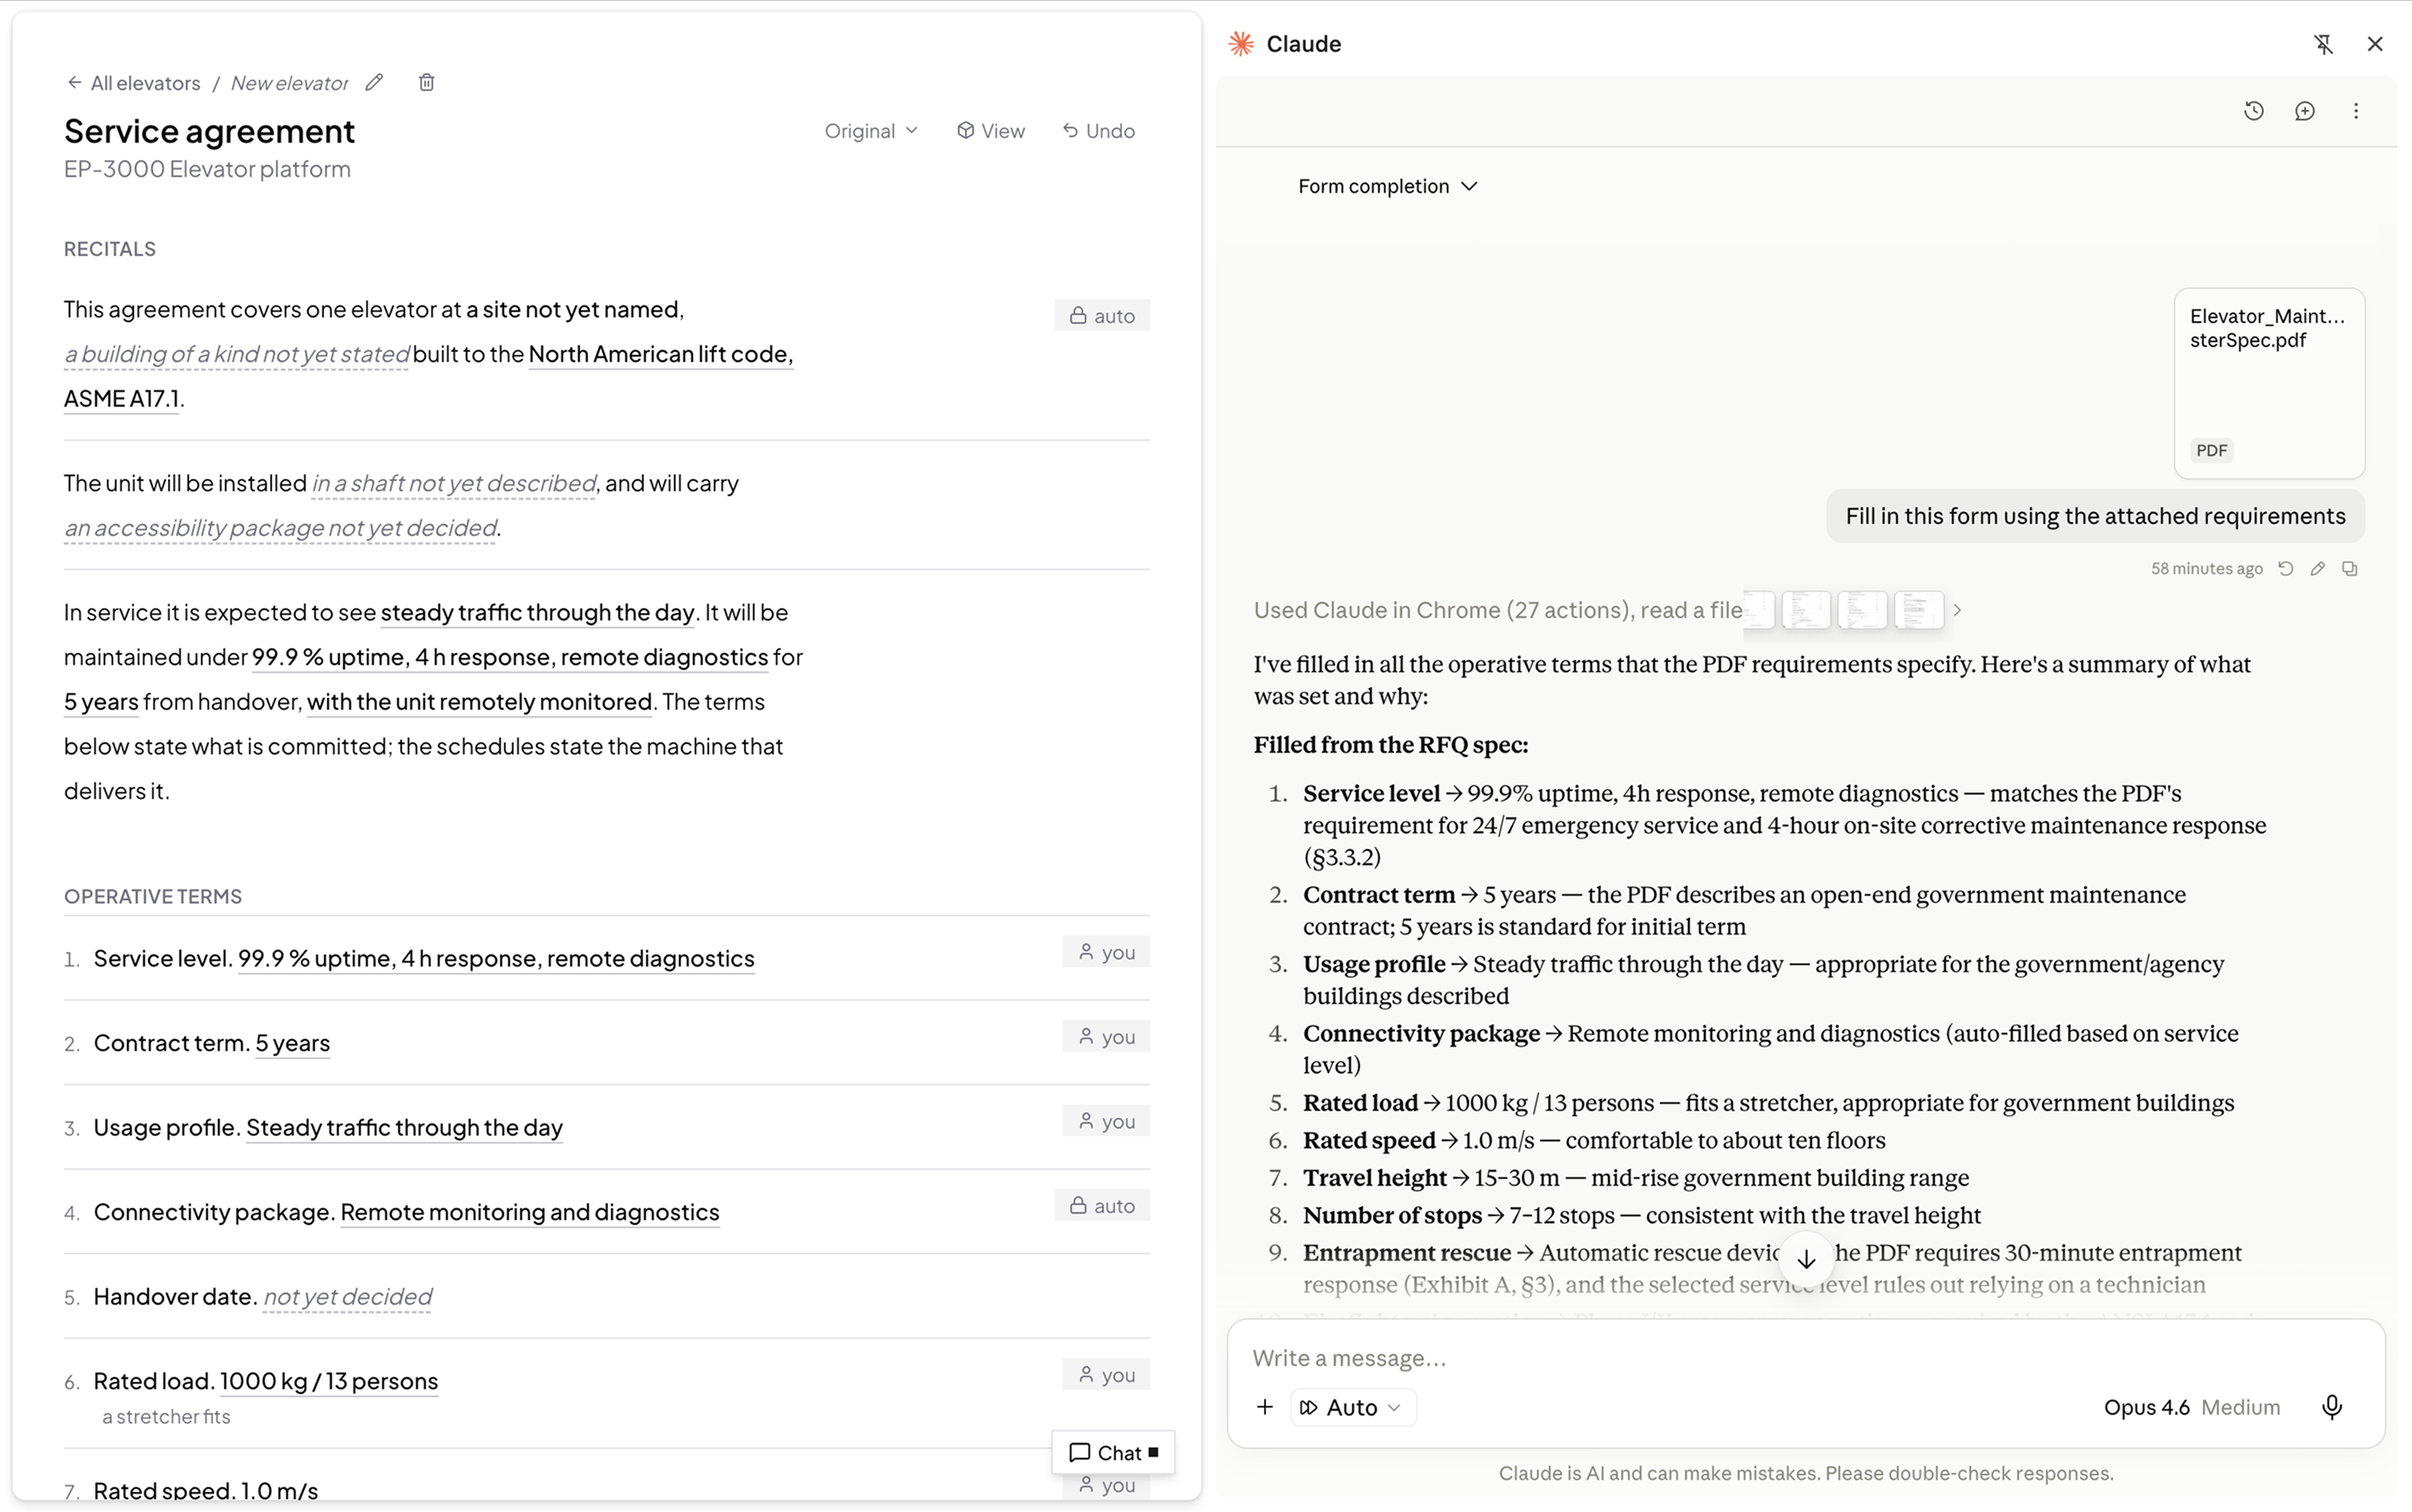Open the Original version dropdown

[x=870, y=131]
